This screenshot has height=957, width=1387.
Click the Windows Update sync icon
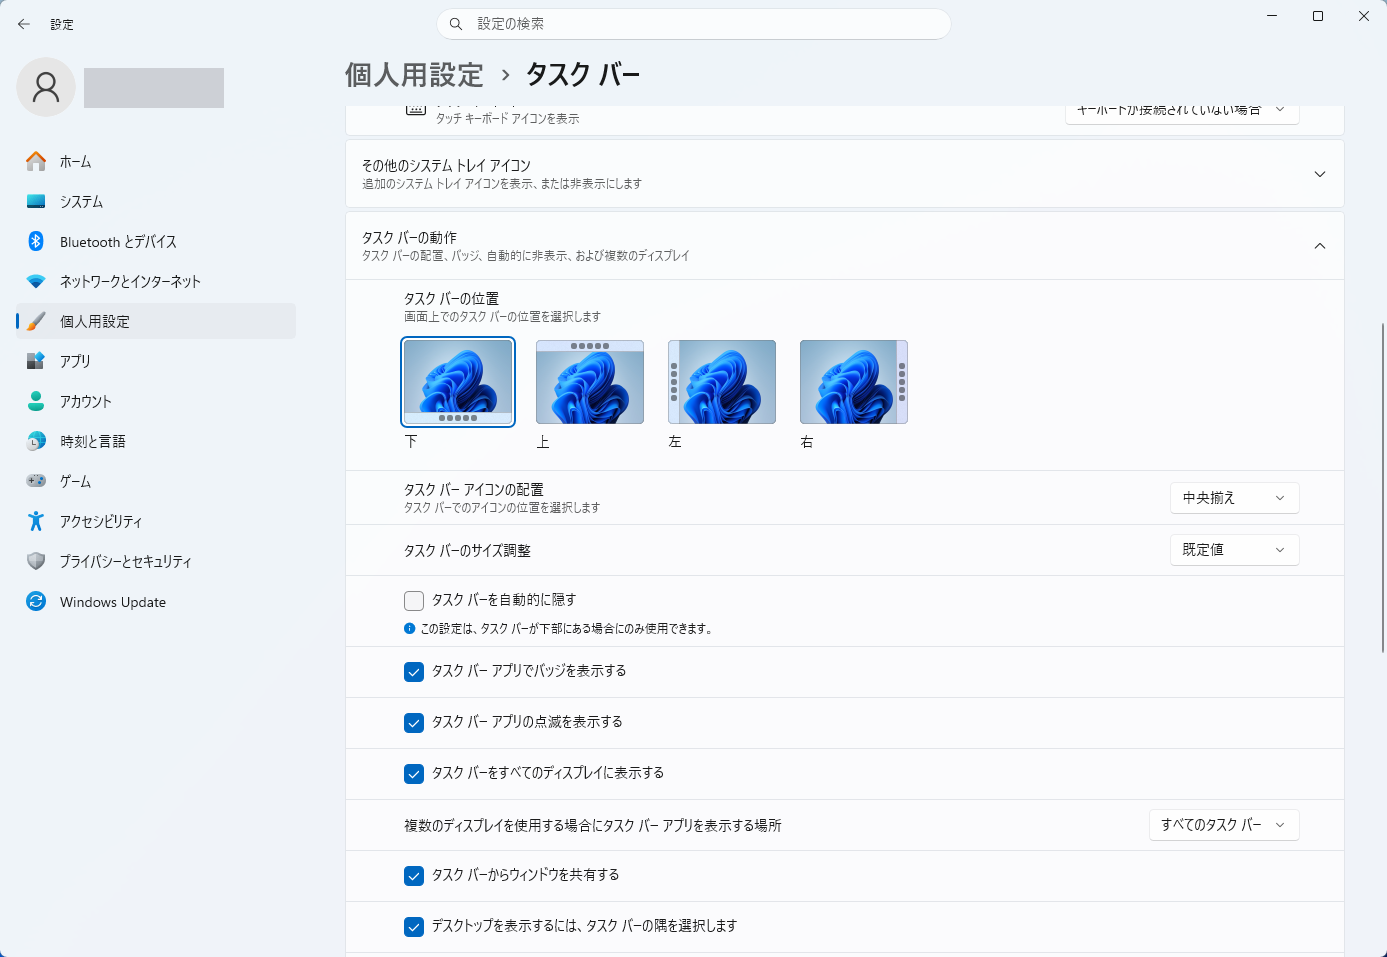[x=36, y=601]
